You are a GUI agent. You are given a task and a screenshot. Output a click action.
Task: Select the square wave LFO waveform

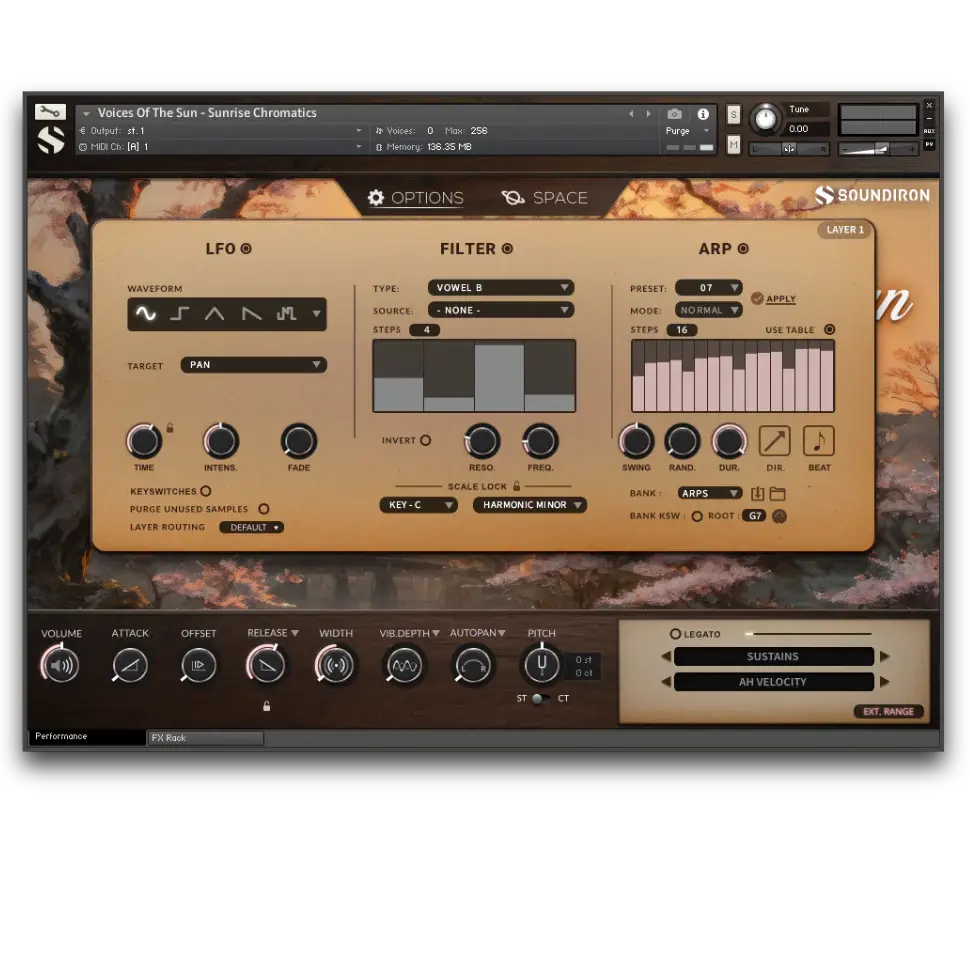(182, 313)
